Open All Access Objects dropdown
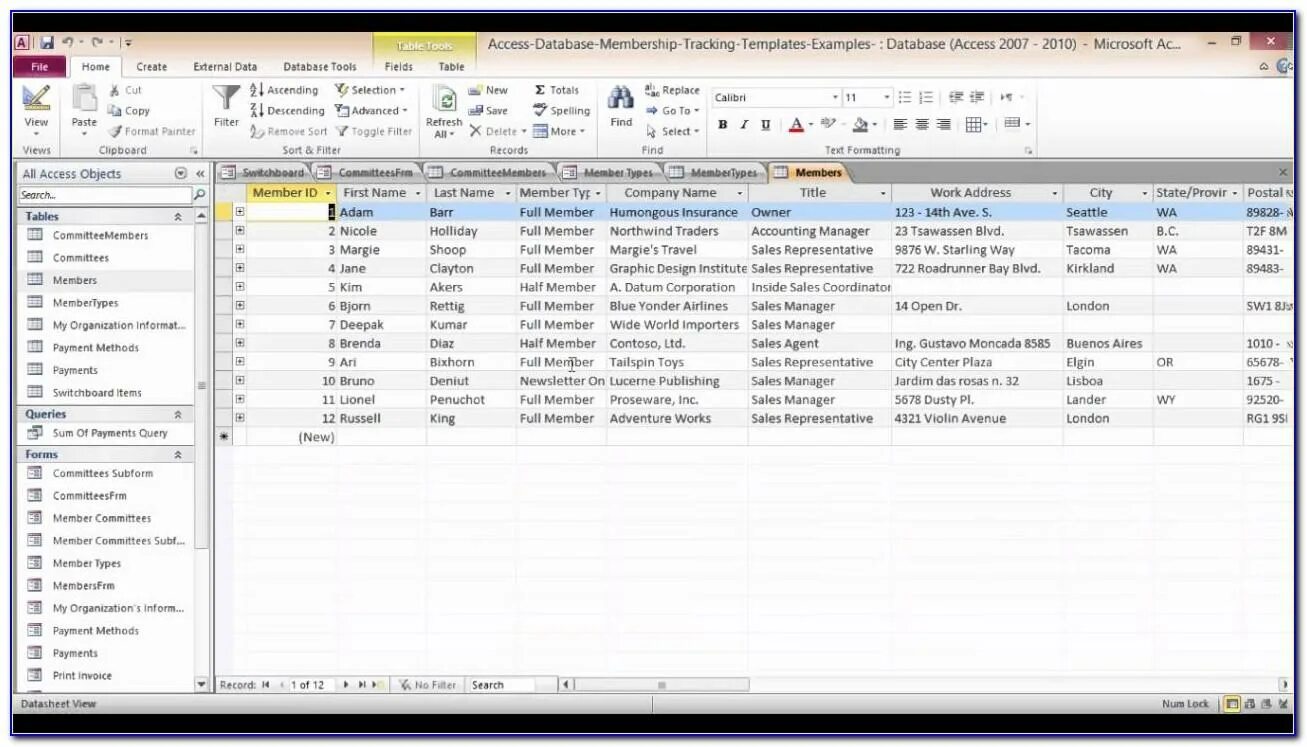Screen dimensions: 1307x747 pos(181,173)
